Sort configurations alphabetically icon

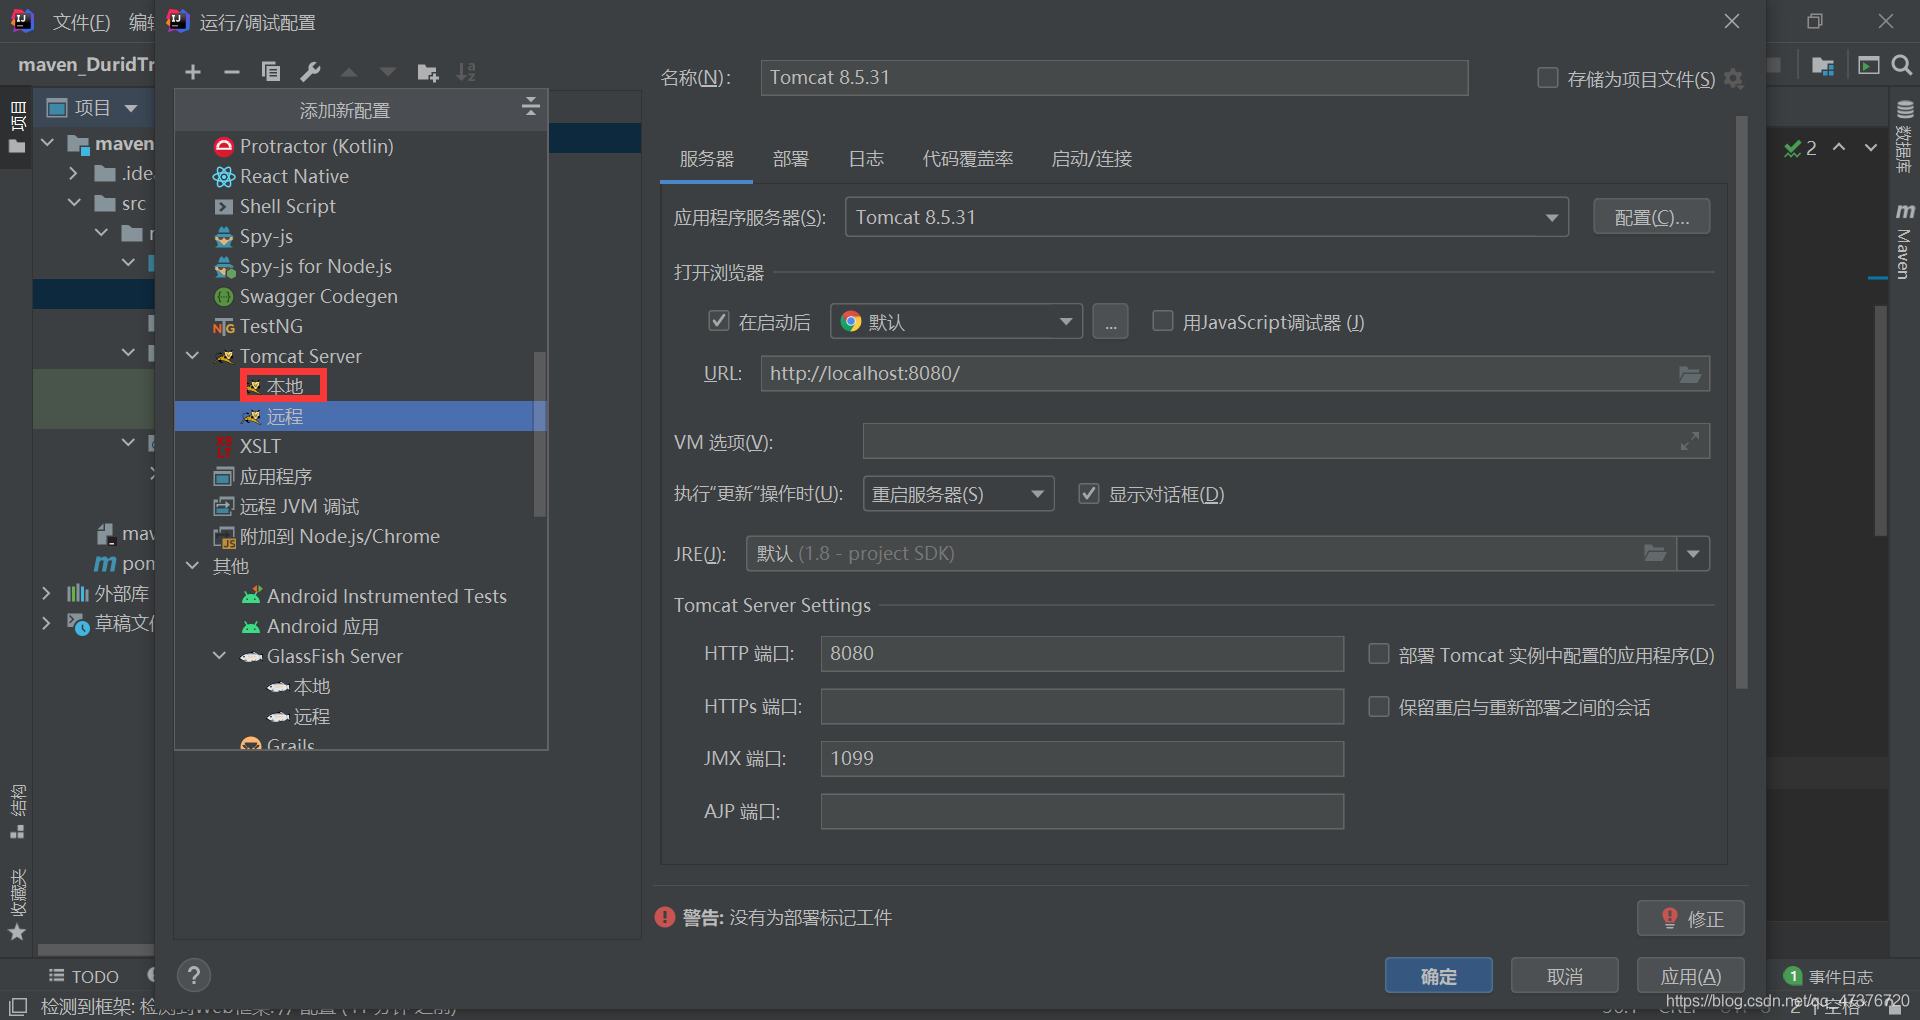[x=467, y=72]
